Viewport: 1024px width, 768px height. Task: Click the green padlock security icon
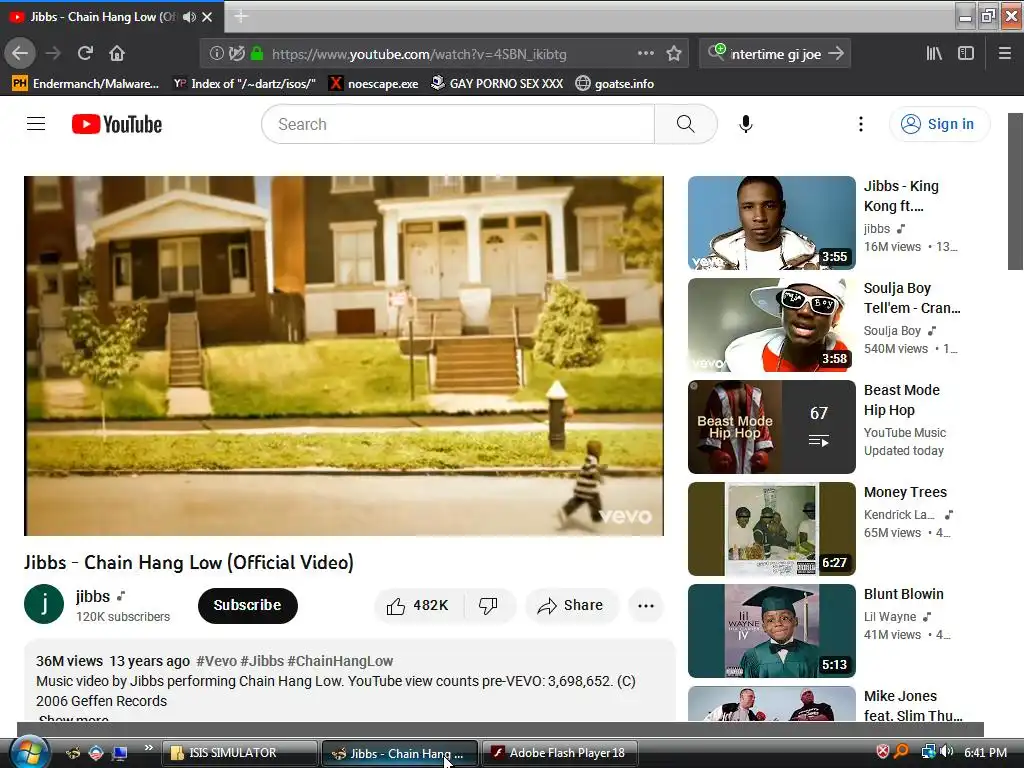pyautogui.click(x=257, y=54)
